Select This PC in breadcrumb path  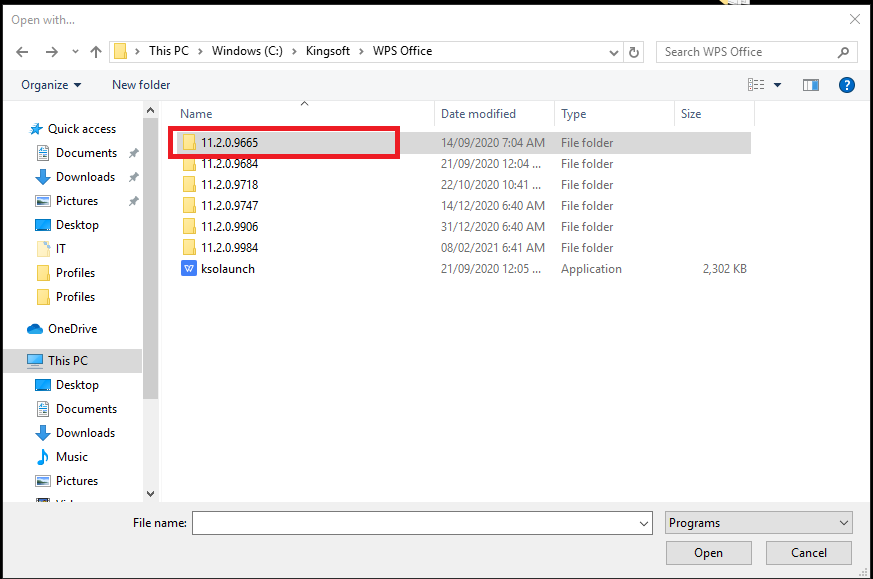coord(169,51)
